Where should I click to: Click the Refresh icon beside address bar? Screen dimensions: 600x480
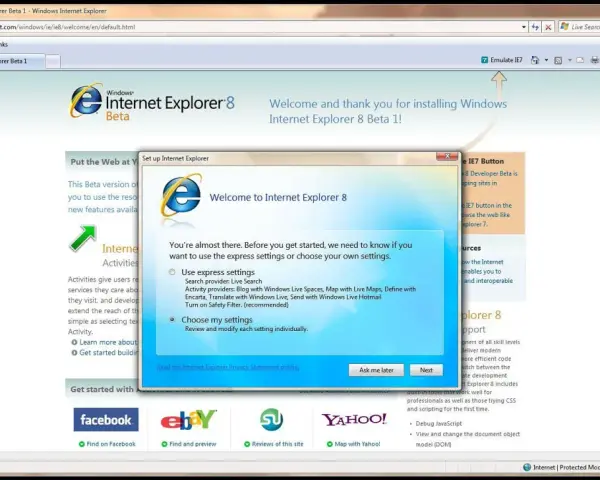click(x=535, y=27)
